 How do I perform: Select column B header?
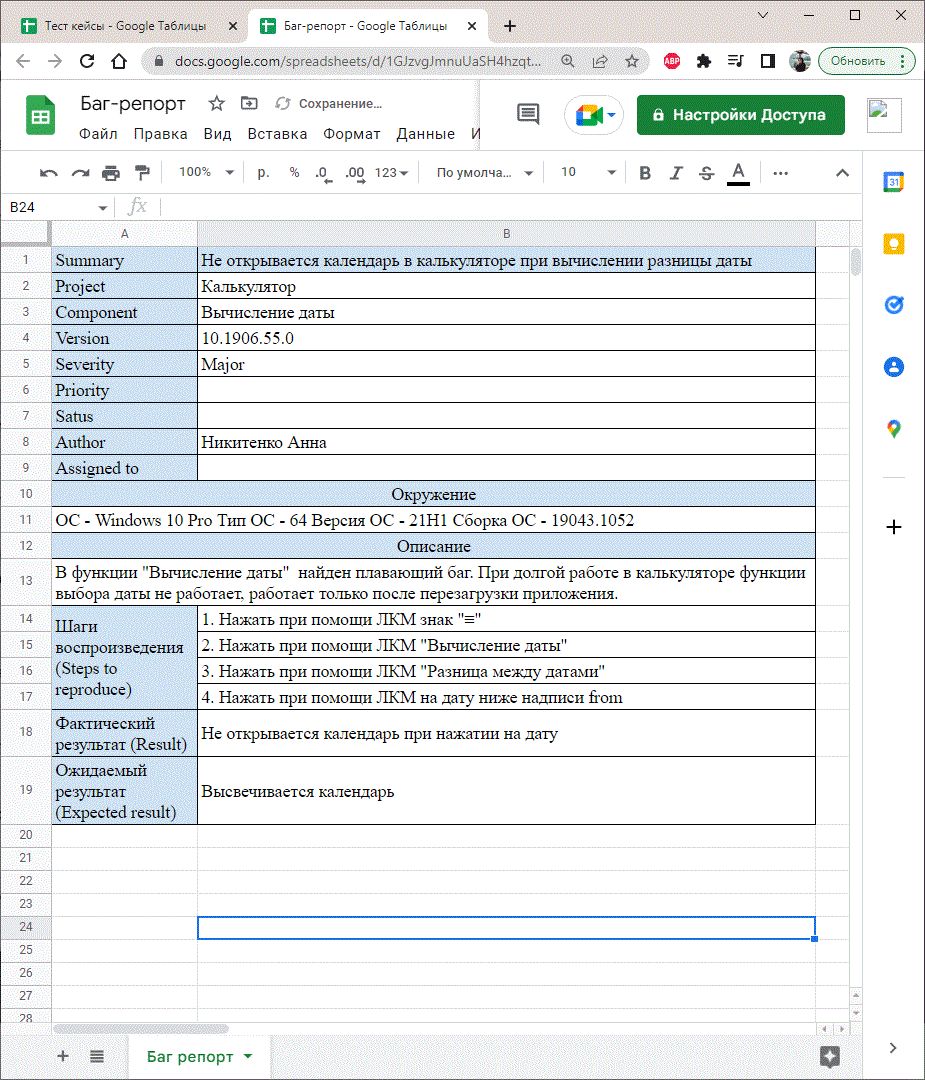[x=506, y=233]
